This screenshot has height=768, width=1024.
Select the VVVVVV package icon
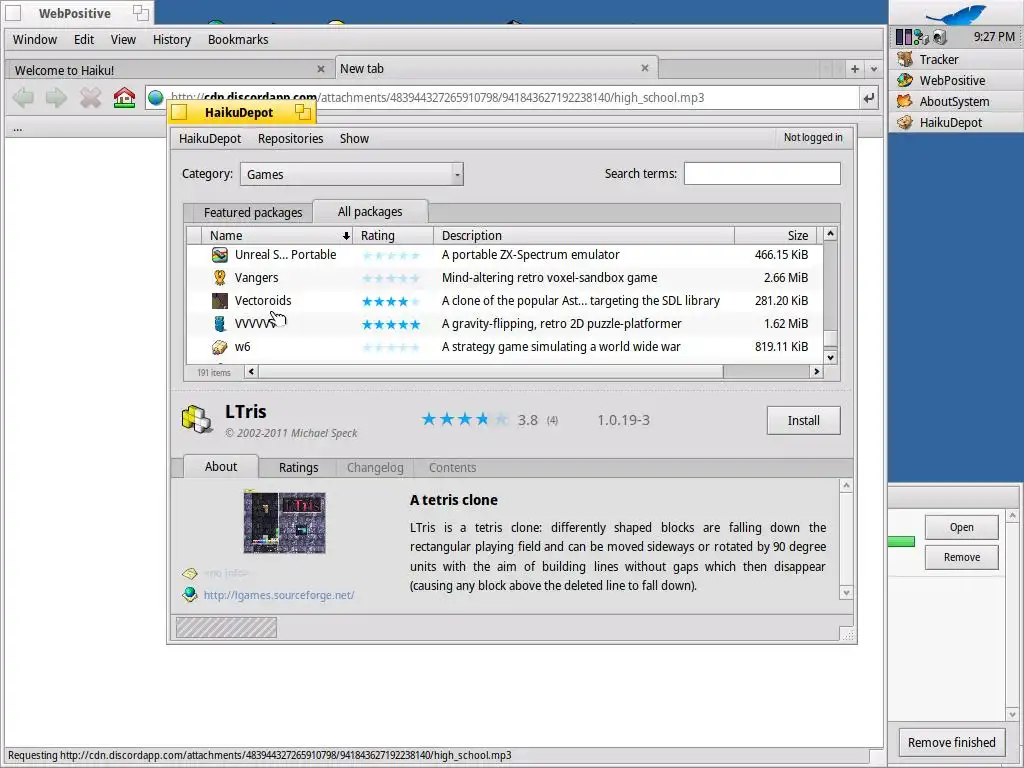(x=220, y=323)
